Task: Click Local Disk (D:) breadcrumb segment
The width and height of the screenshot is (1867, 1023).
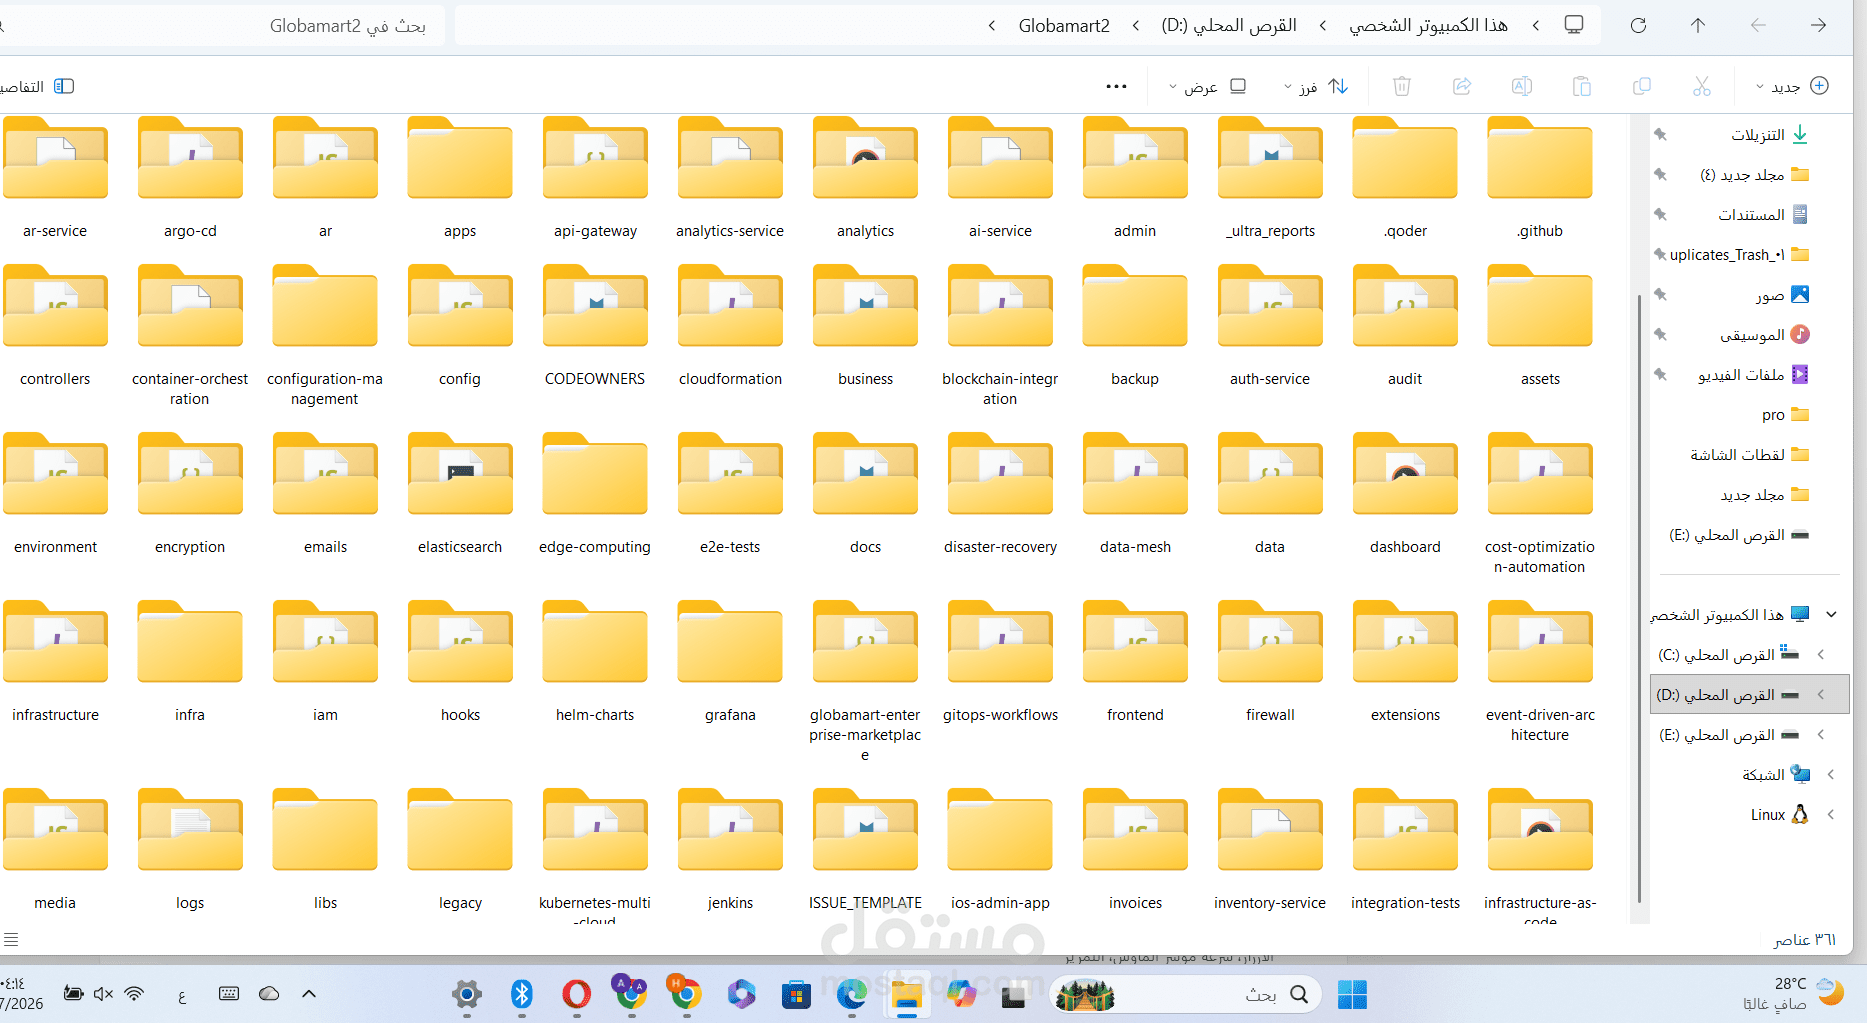Action: [x=1229, y=25]
